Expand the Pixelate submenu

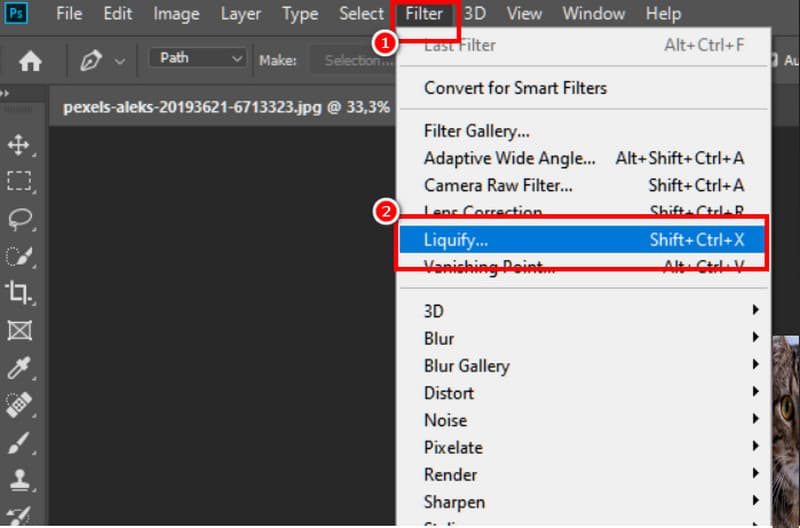point(584,447)
